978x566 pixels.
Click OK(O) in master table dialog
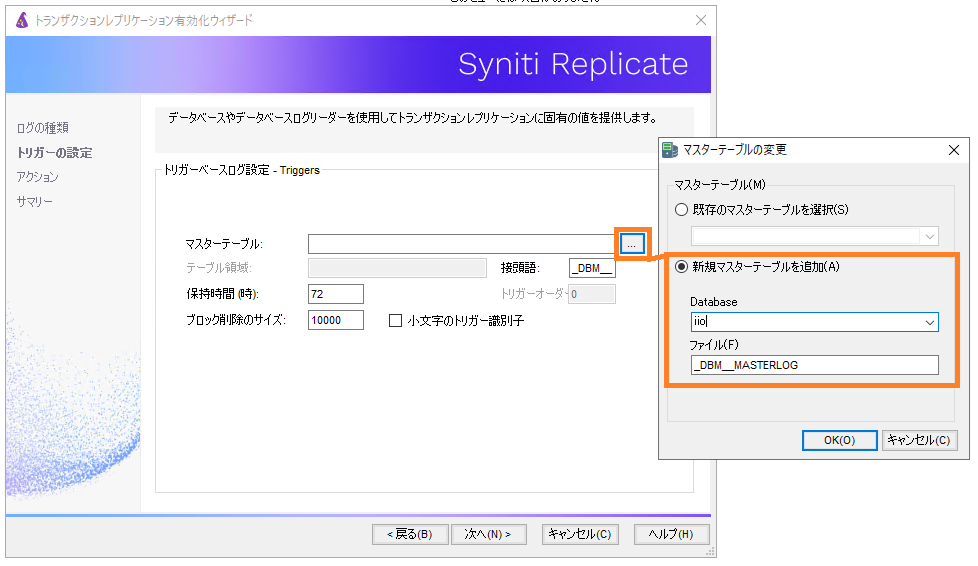[840, 440]
